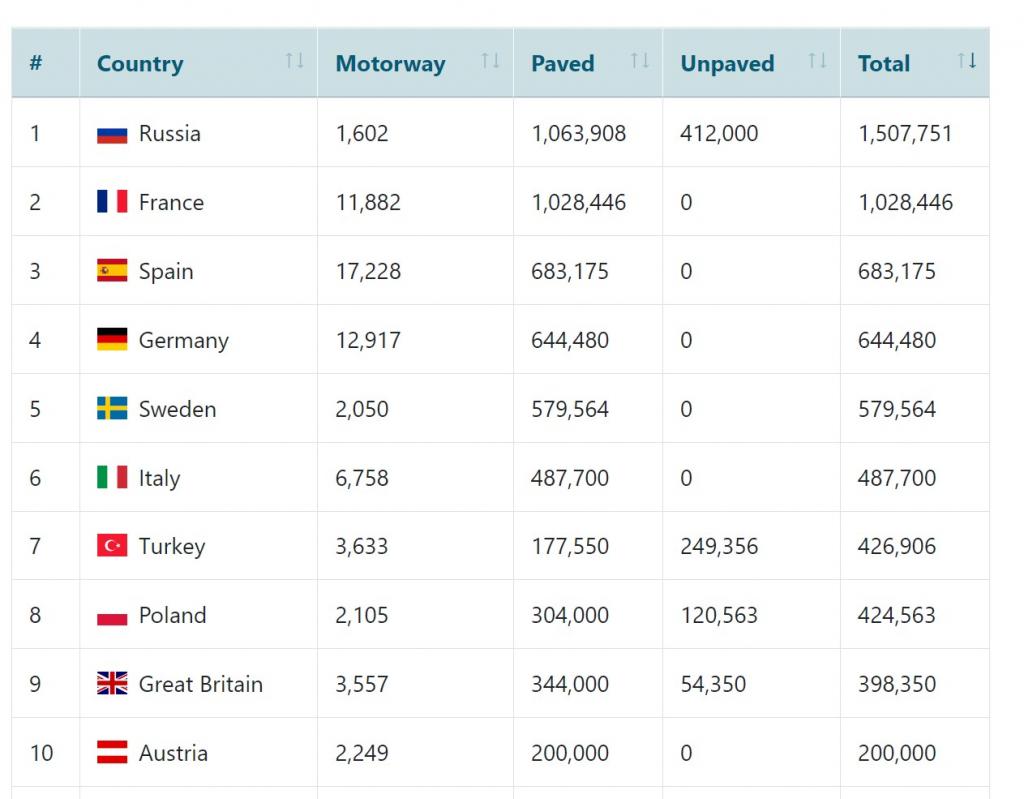This screenshot has width=1024, height=799.
Task: Toggle sort arrows in Country column
Action: click(294, 61)
